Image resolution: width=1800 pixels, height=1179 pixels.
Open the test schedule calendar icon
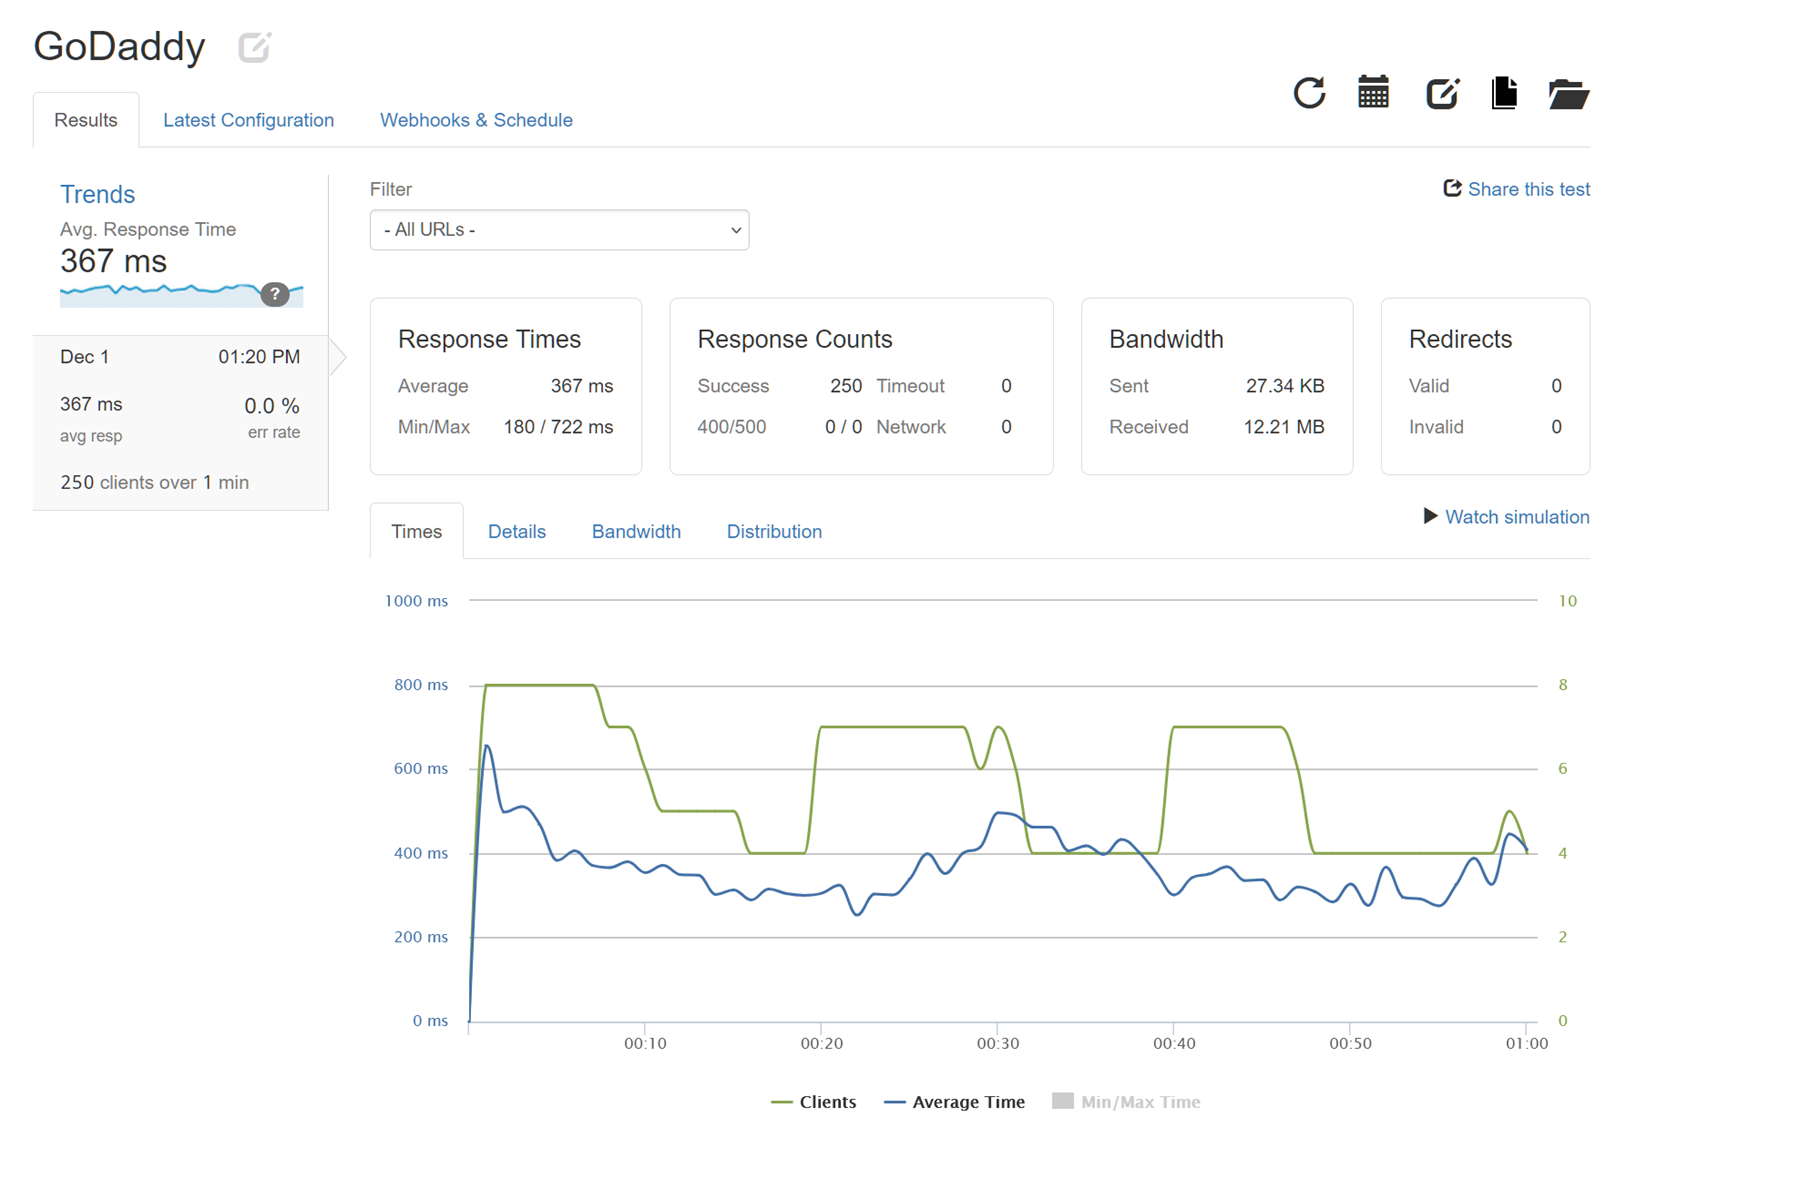pos(1373,93)
